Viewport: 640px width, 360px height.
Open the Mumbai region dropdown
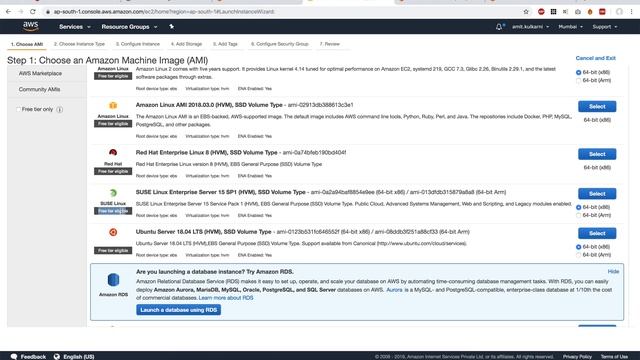pos(570,27)
